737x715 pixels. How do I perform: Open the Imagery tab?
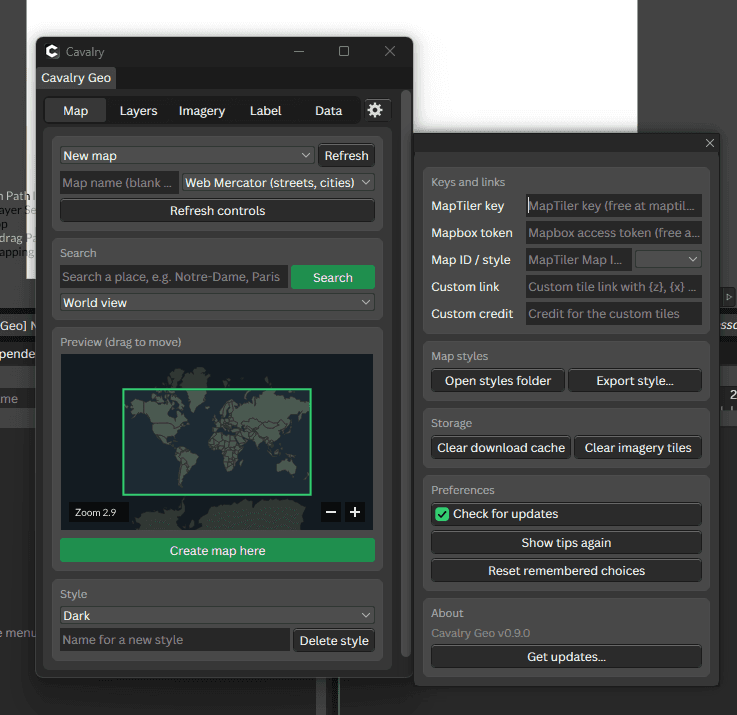pos(202,111)
